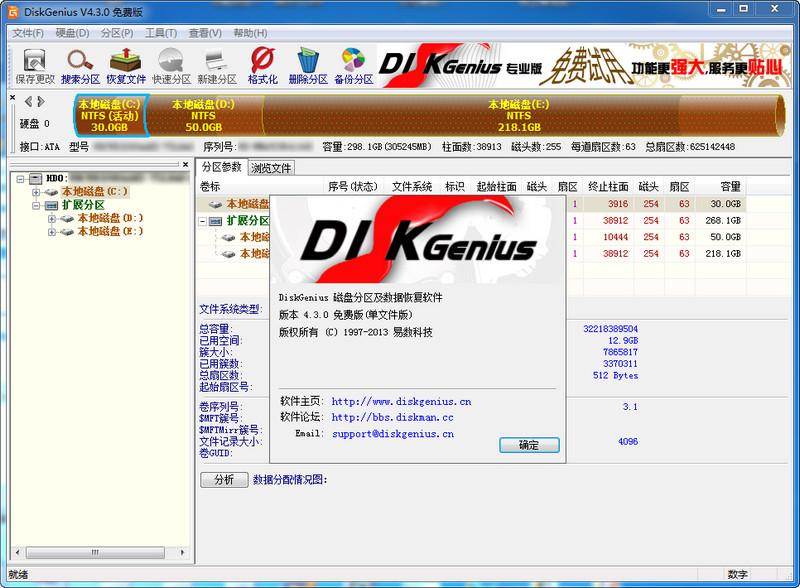Open the Disk (硬盘) menu
Image resolution: width=800 pixels, height=588 pixels.
[72, 33]
